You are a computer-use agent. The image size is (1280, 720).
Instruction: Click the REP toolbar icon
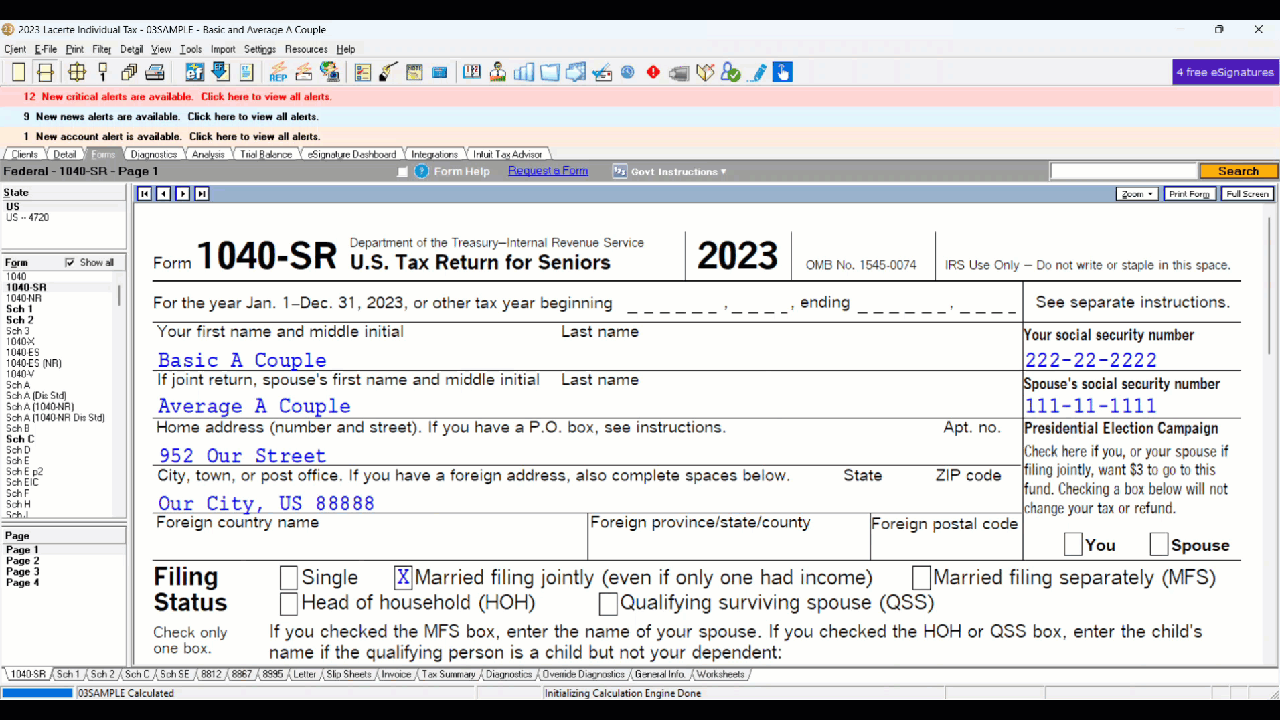[x=278, y=72]
